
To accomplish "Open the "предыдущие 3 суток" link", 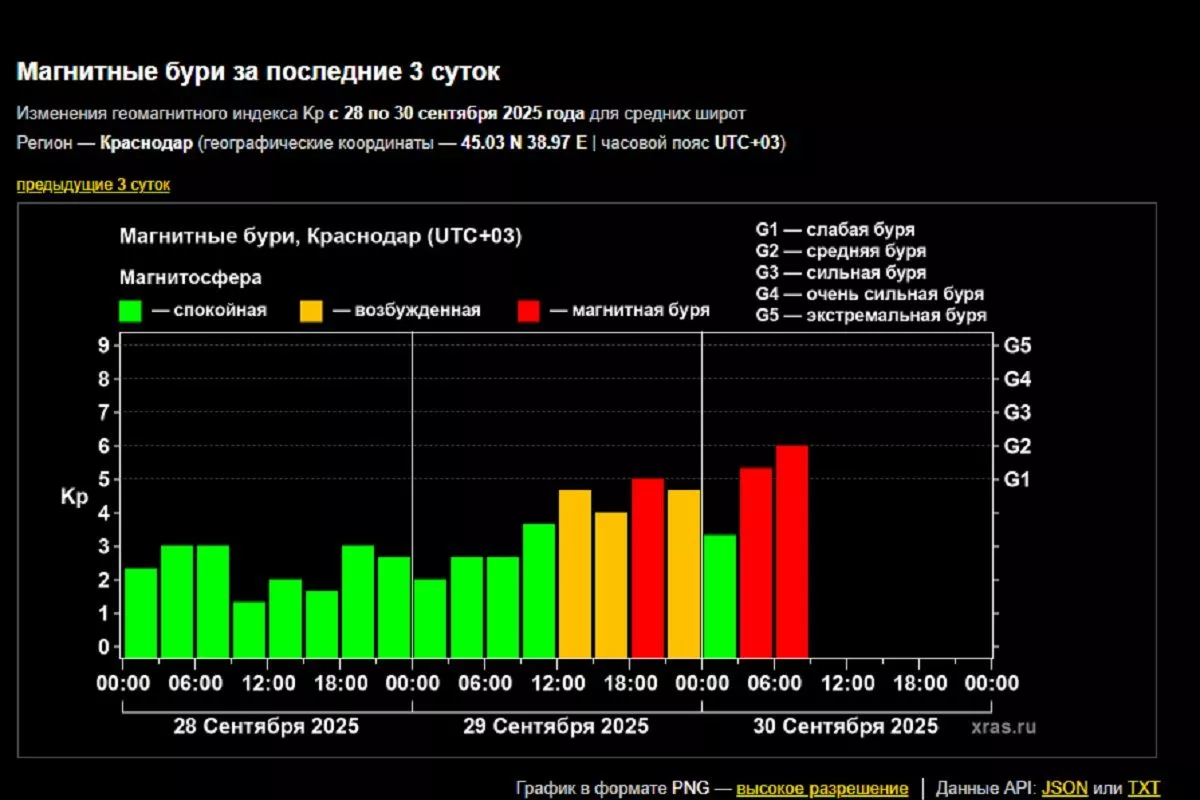I will (x=93, y=185).
